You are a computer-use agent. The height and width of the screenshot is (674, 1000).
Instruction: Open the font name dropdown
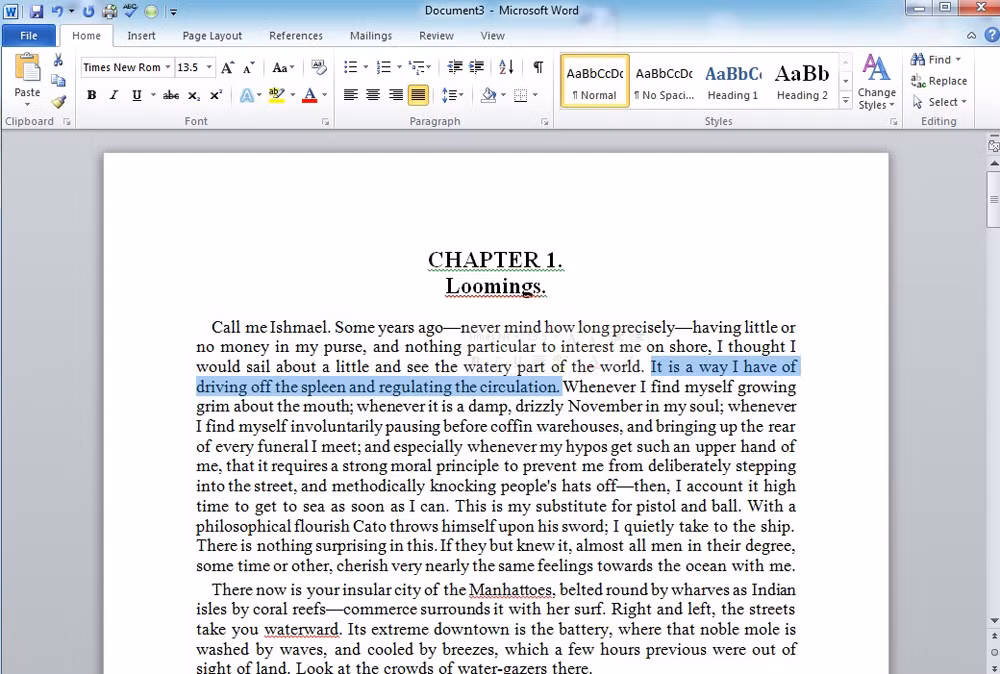(x=168, y=67)
